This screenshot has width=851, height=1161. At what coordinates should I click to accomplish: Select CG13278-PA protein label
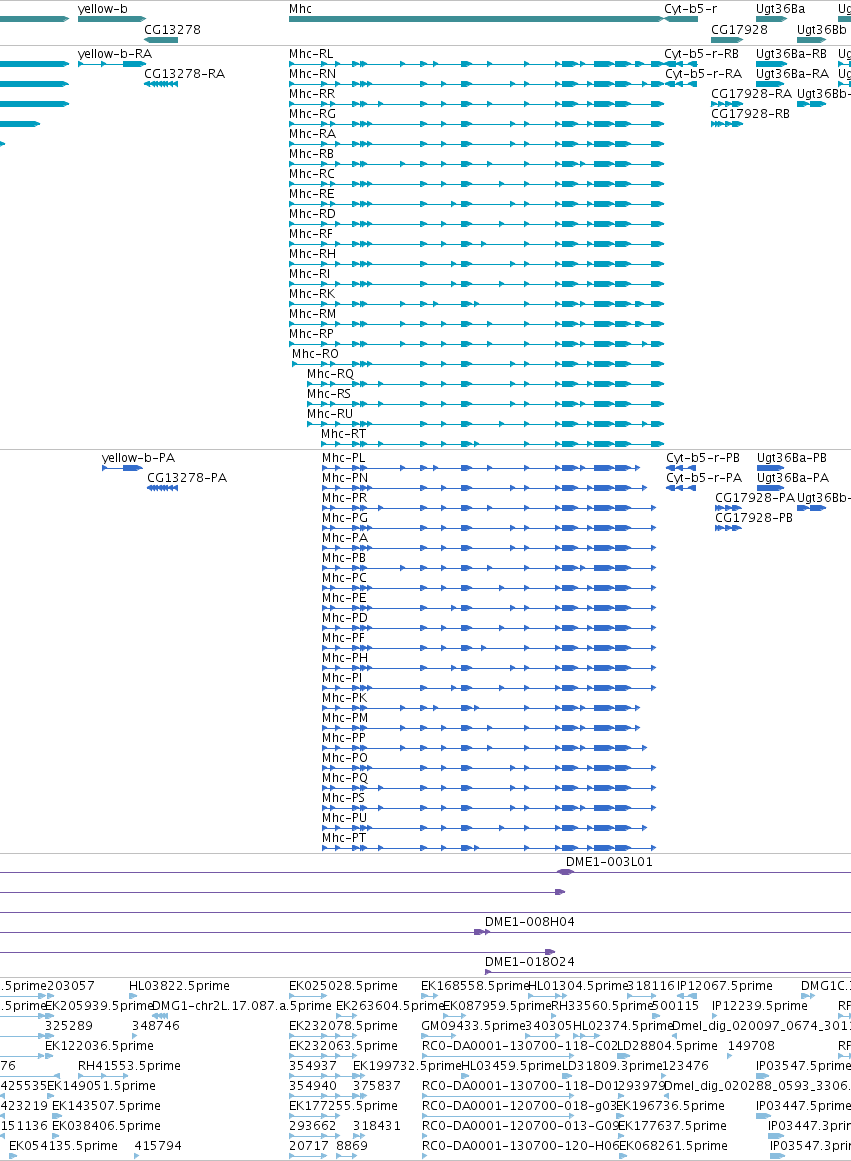187,478
